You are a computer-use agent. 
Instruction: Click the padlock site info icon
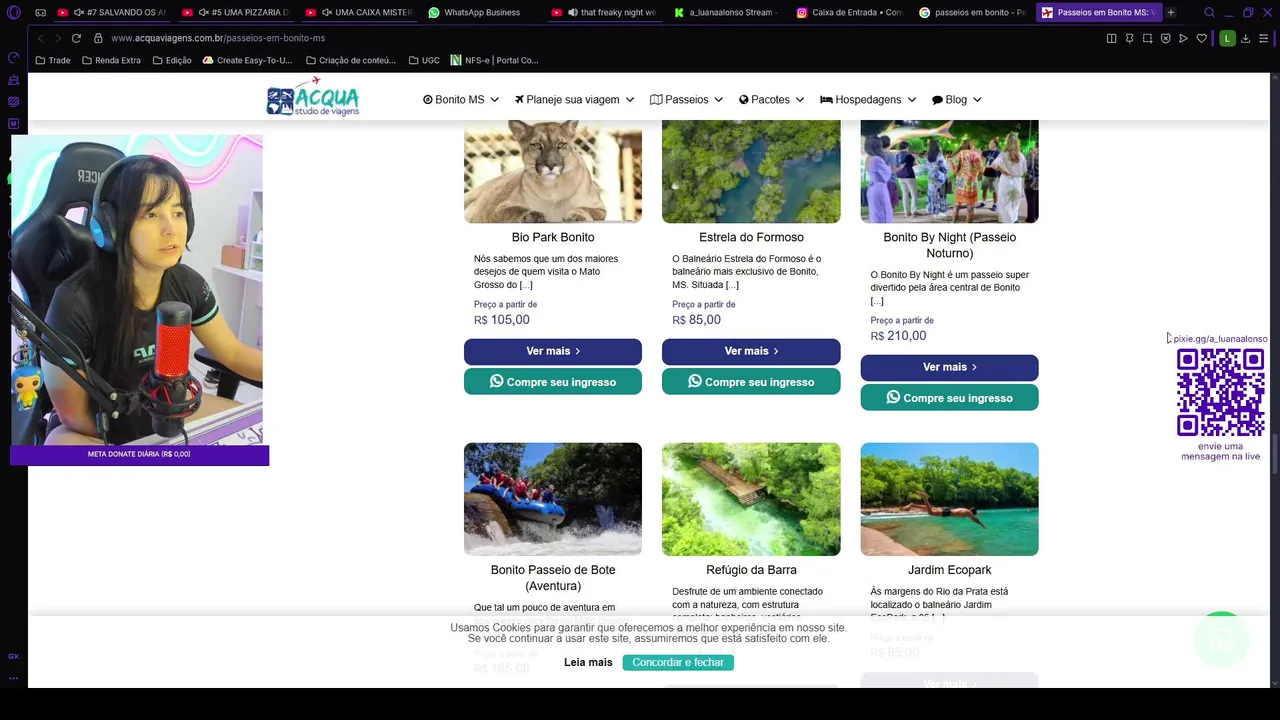click(98, 38)
